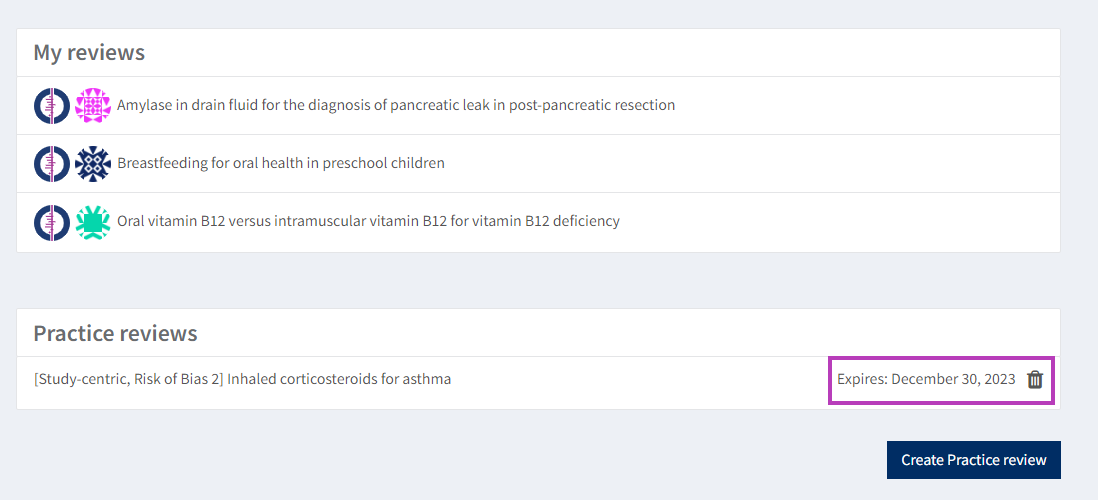1098x500 pixels.
Task: Open Breastfeeding for oral health in preschool children
Action: [281, 163]
